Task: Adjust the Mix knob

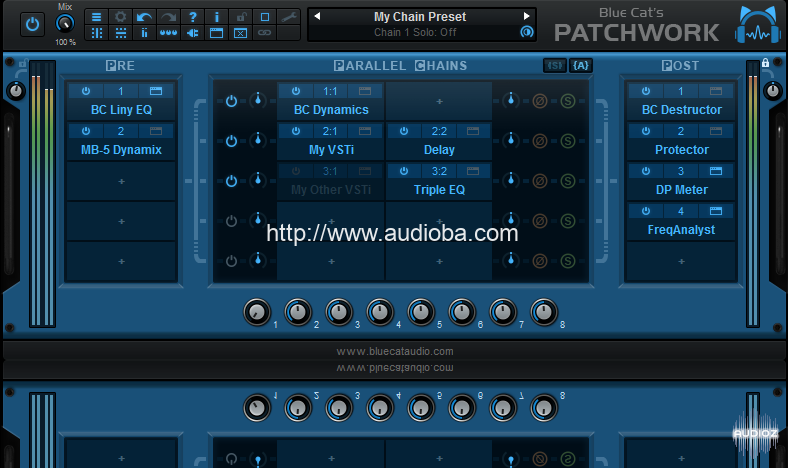Action: pyautogui.click(x=65, y=23)
